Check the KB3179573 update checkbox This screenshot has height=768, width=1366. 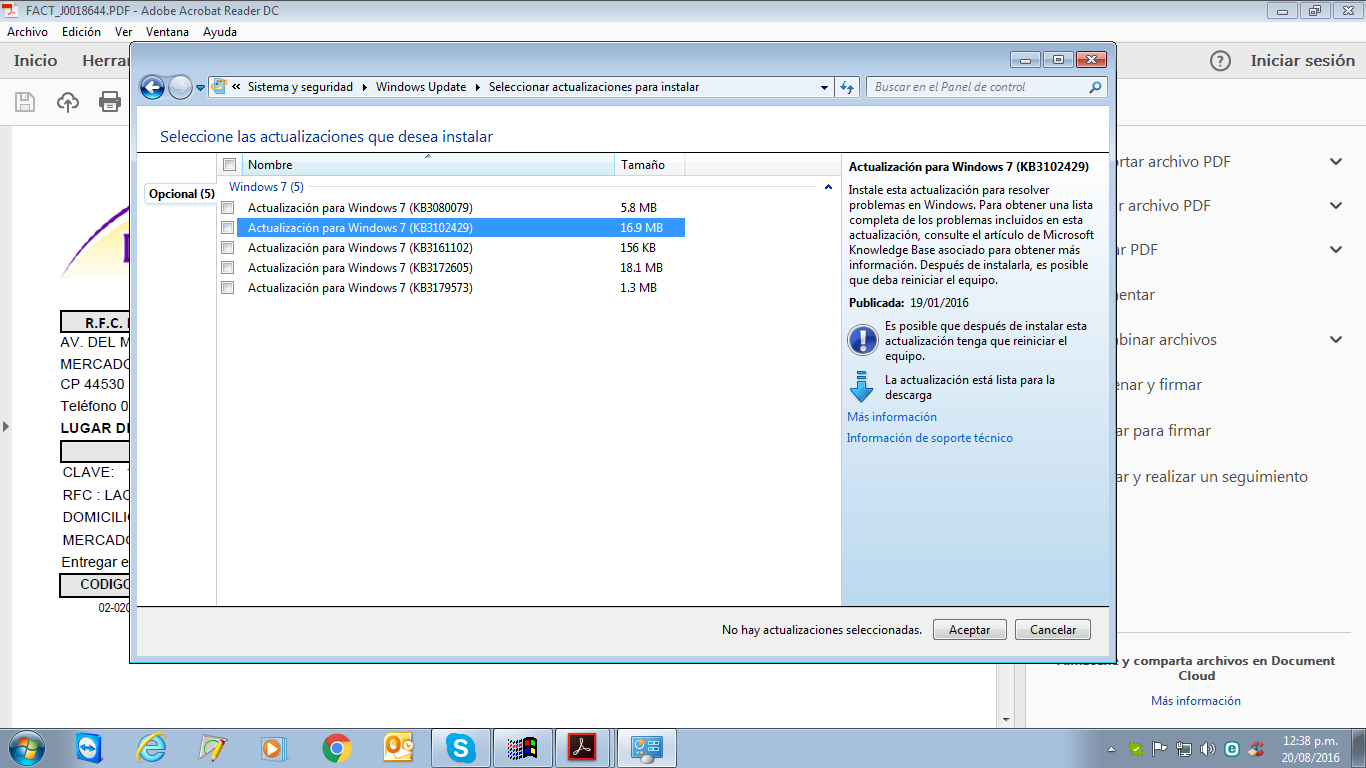[228, 288]
